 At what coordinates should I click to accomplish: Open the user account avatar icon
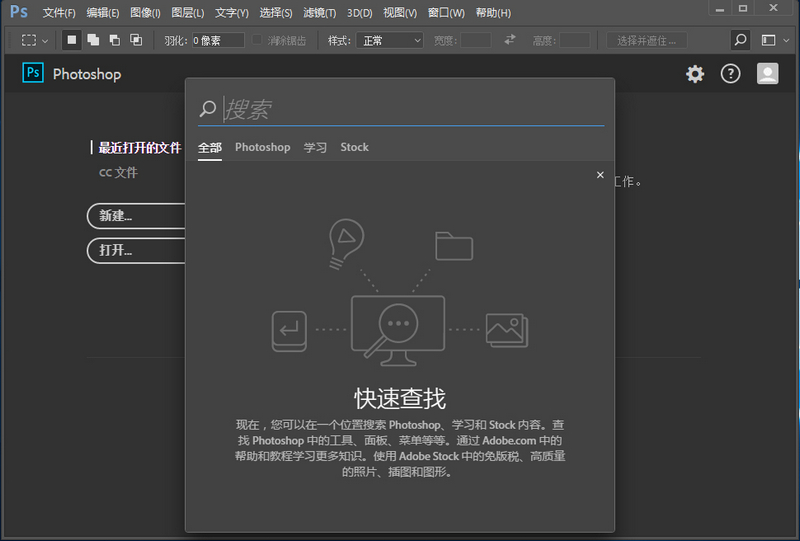click(x=767, y=74)
